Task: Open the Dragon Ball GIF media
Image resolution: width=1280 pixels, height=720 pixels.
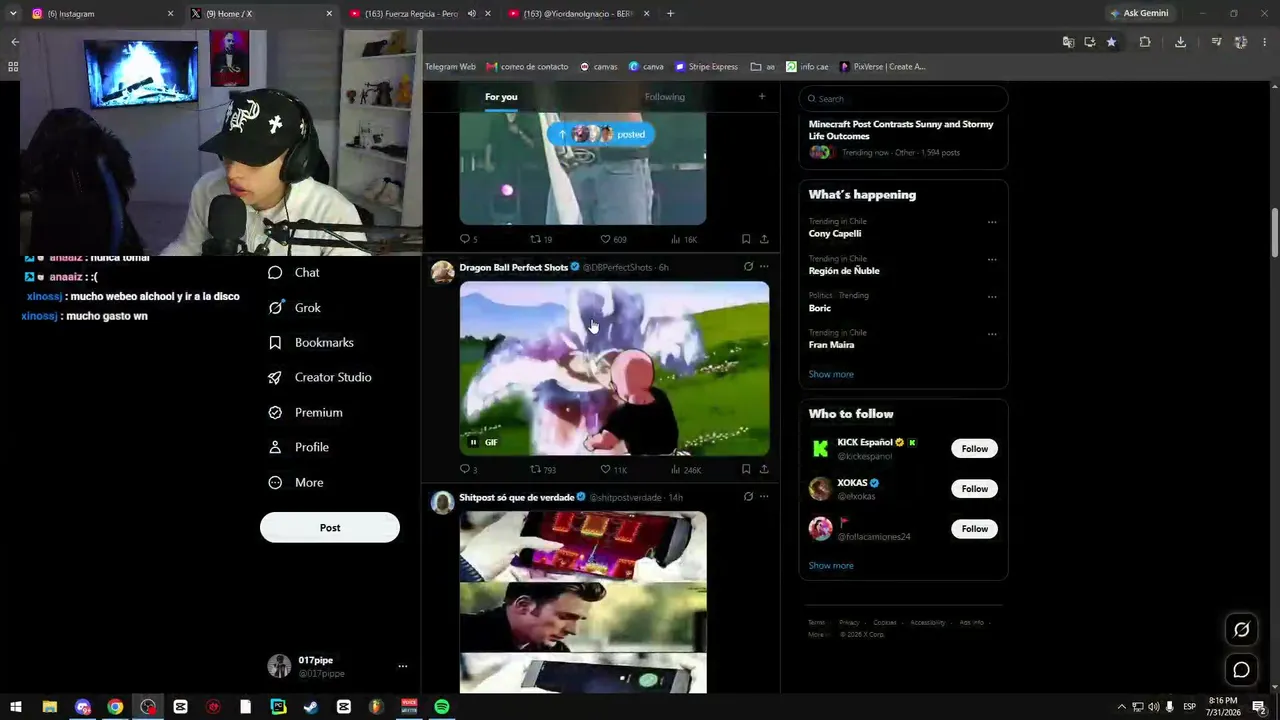Action: click(x=614, y=368)
